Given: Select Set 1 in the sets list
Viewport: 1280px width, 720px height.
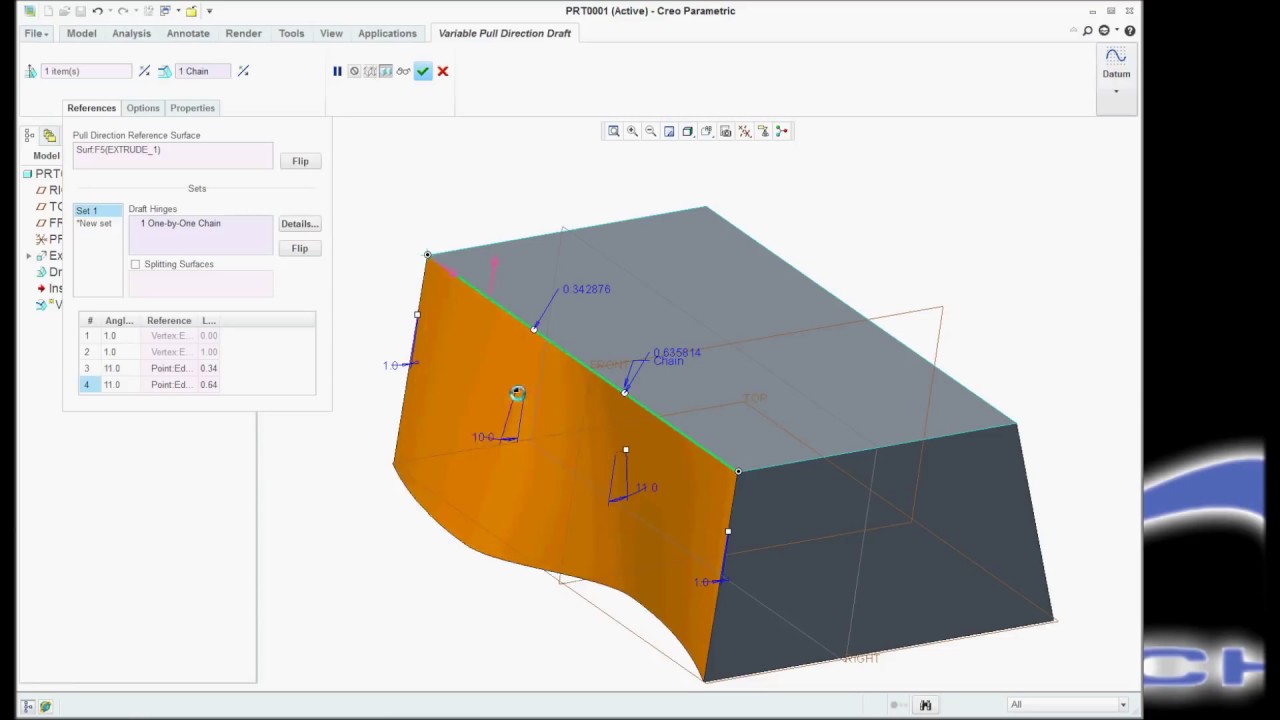Looking at the screenshot, I should pyautogui.click(x=98, y=211).
